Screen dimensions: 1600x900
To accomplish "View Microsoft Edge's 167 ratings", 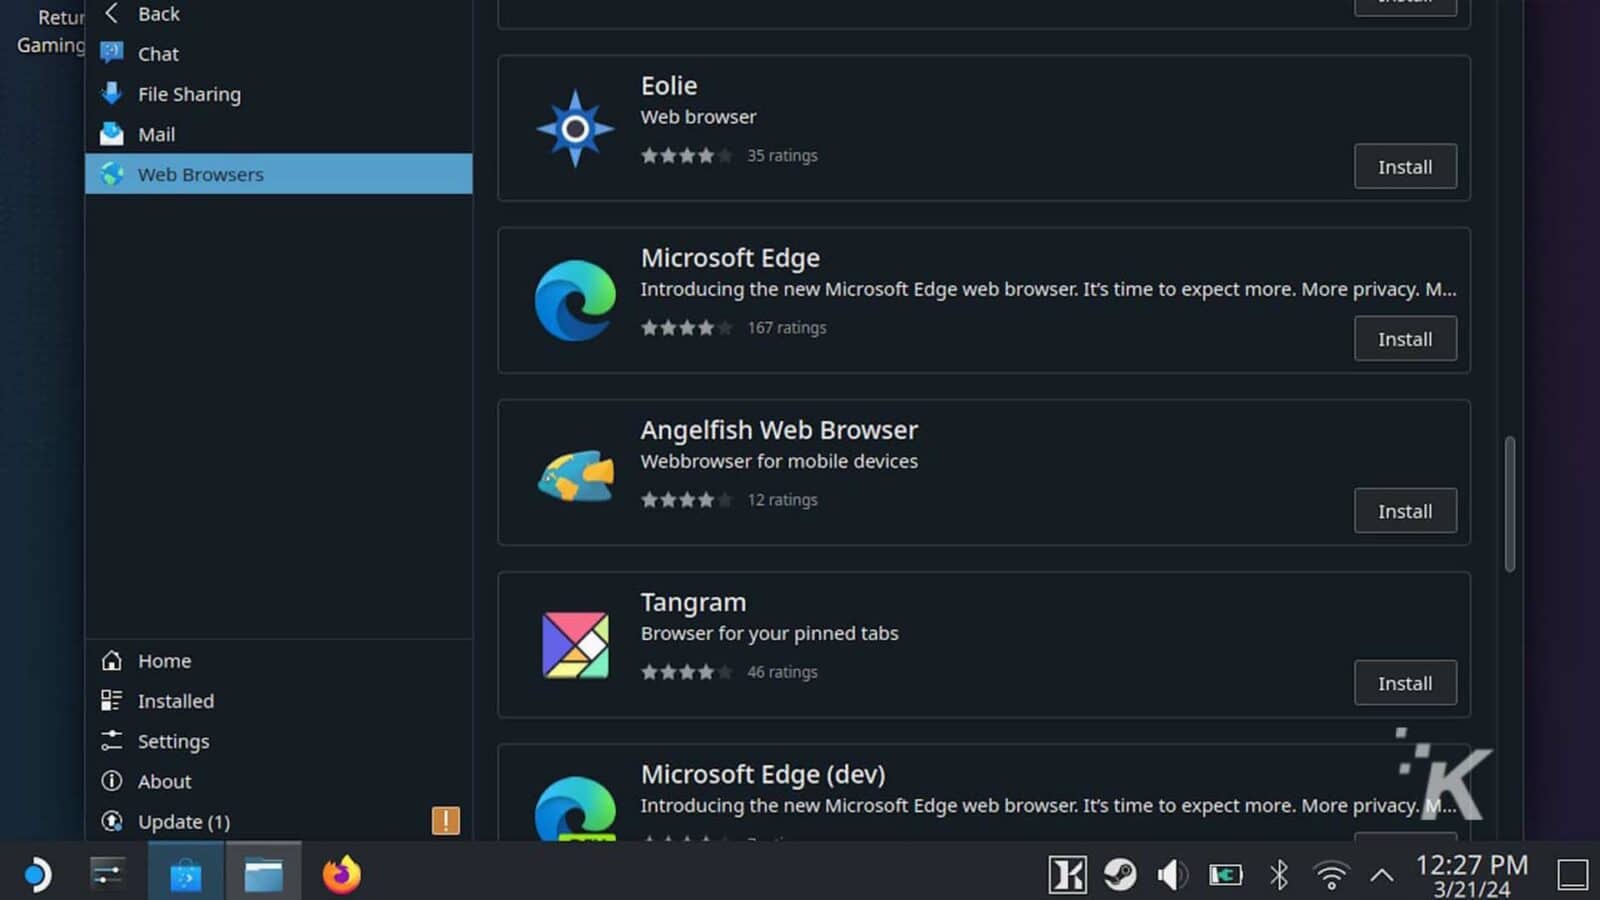I will tap(787, 328).
